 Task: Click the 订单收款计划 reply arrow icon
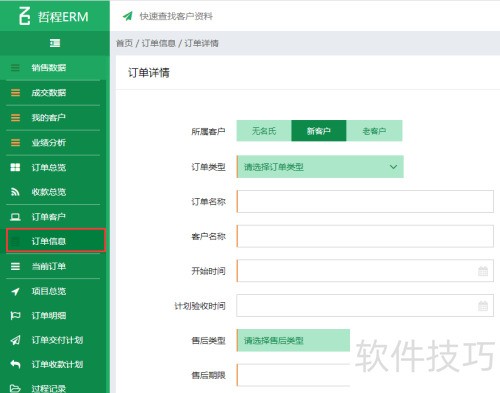click(x=15, y=364)
